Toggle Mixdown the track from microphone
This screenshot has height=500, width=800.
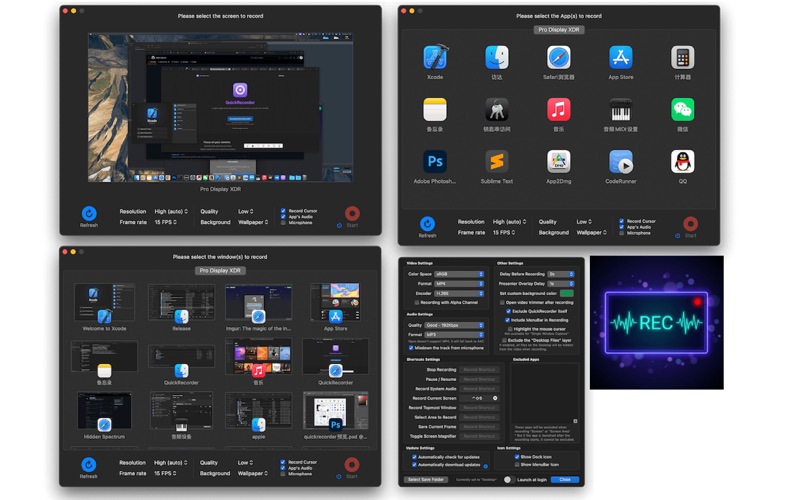411,348
